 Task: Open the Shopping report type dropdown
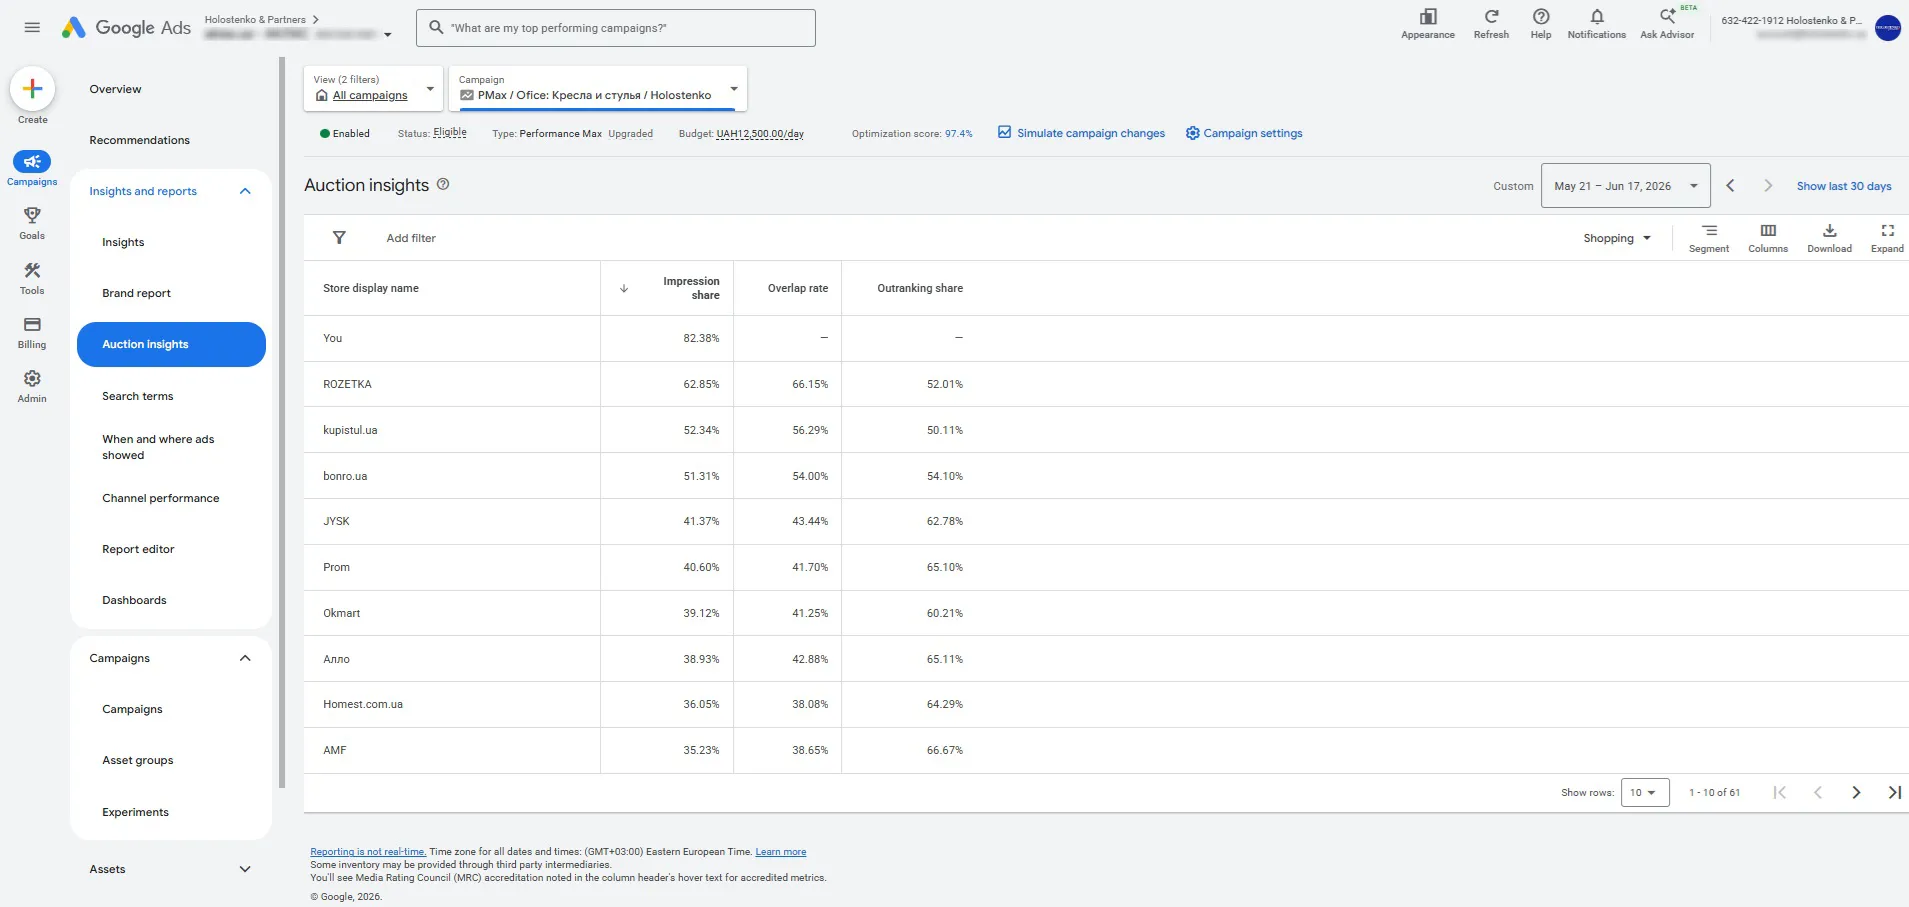click(x=1617, y=238)
